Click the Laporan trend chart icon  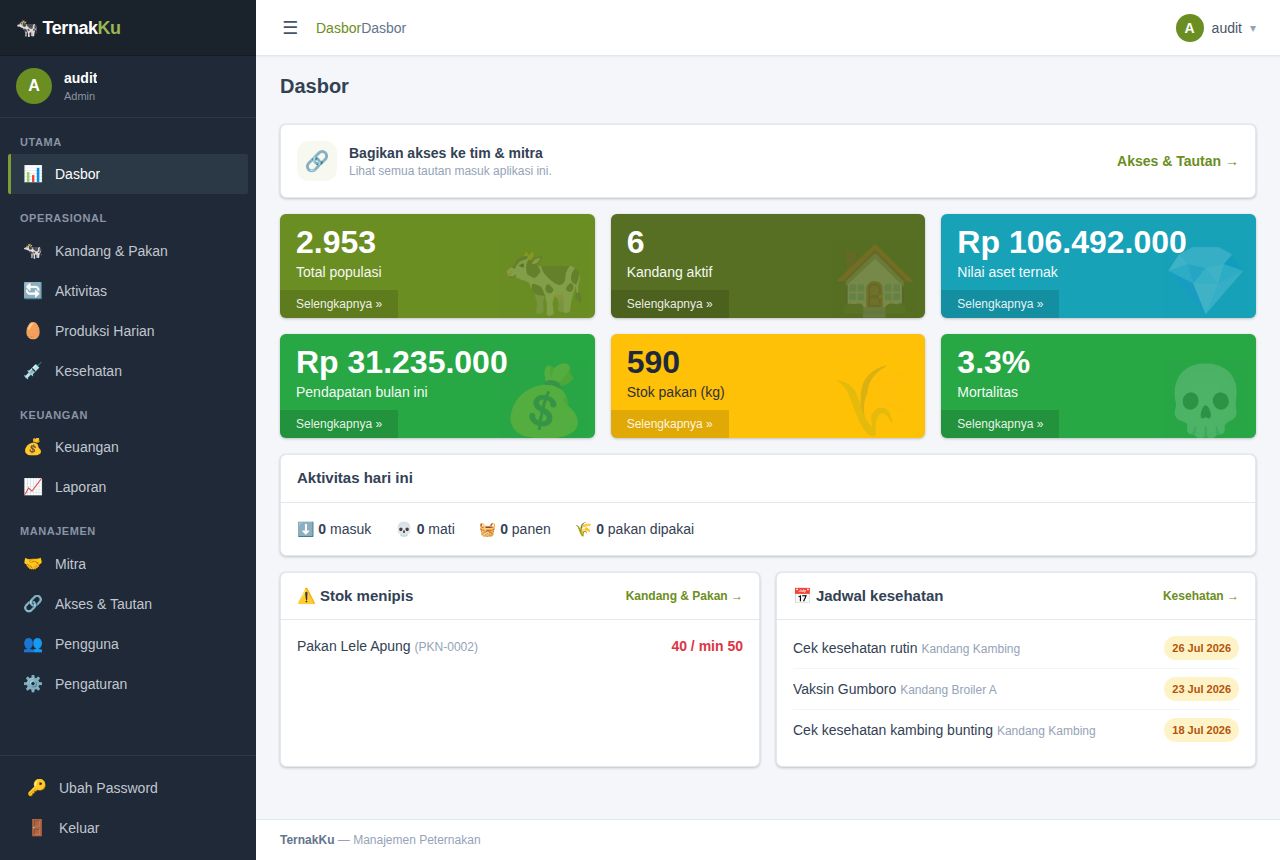33,487
